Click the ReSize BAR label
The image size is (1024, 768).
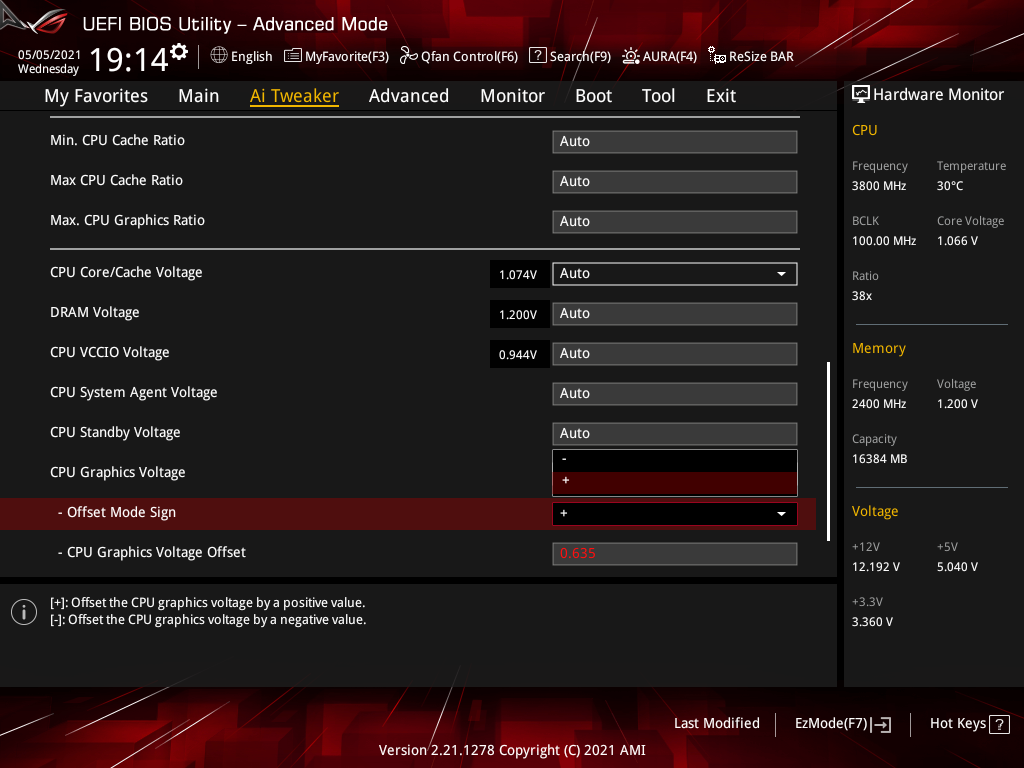tap(761, 56)
